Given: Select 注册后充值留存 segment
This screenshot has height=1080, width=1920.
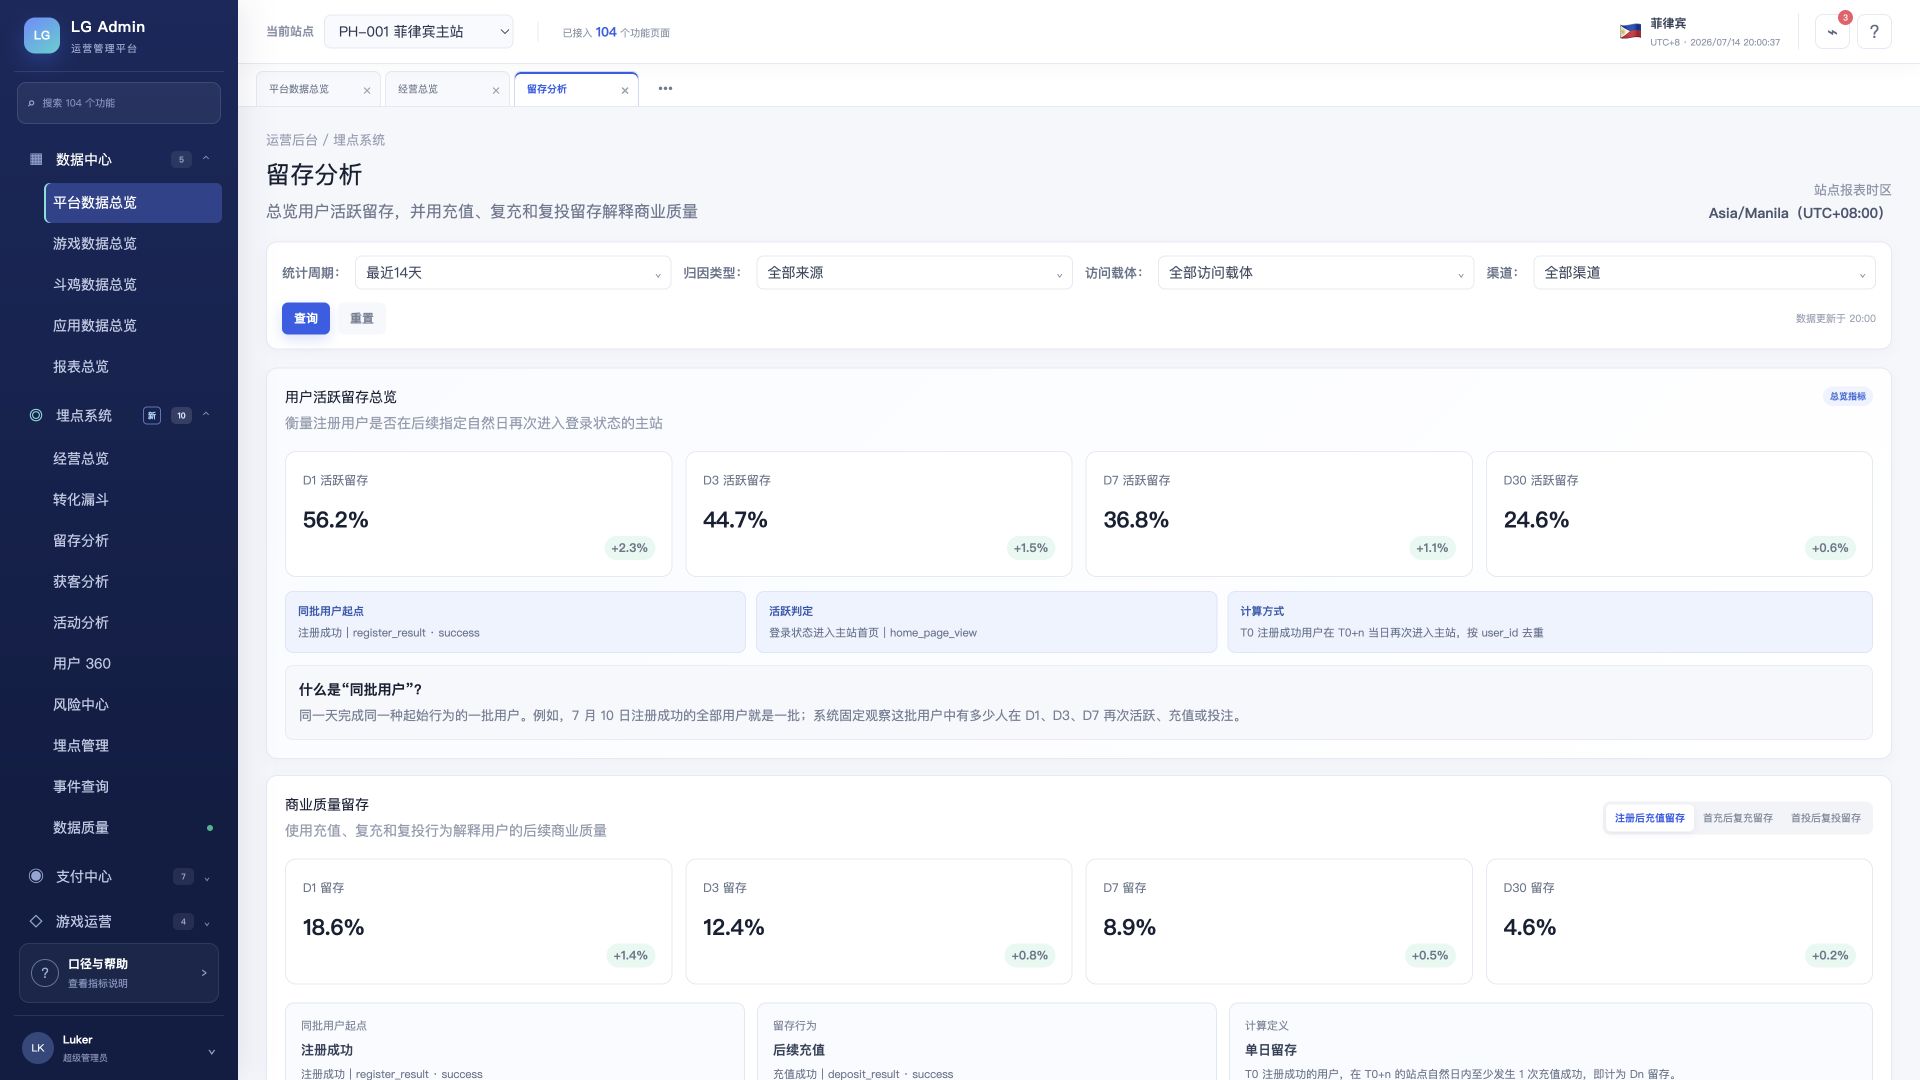Looking at the screenshot, I should pyautogui.click(x=1649, y=818).
